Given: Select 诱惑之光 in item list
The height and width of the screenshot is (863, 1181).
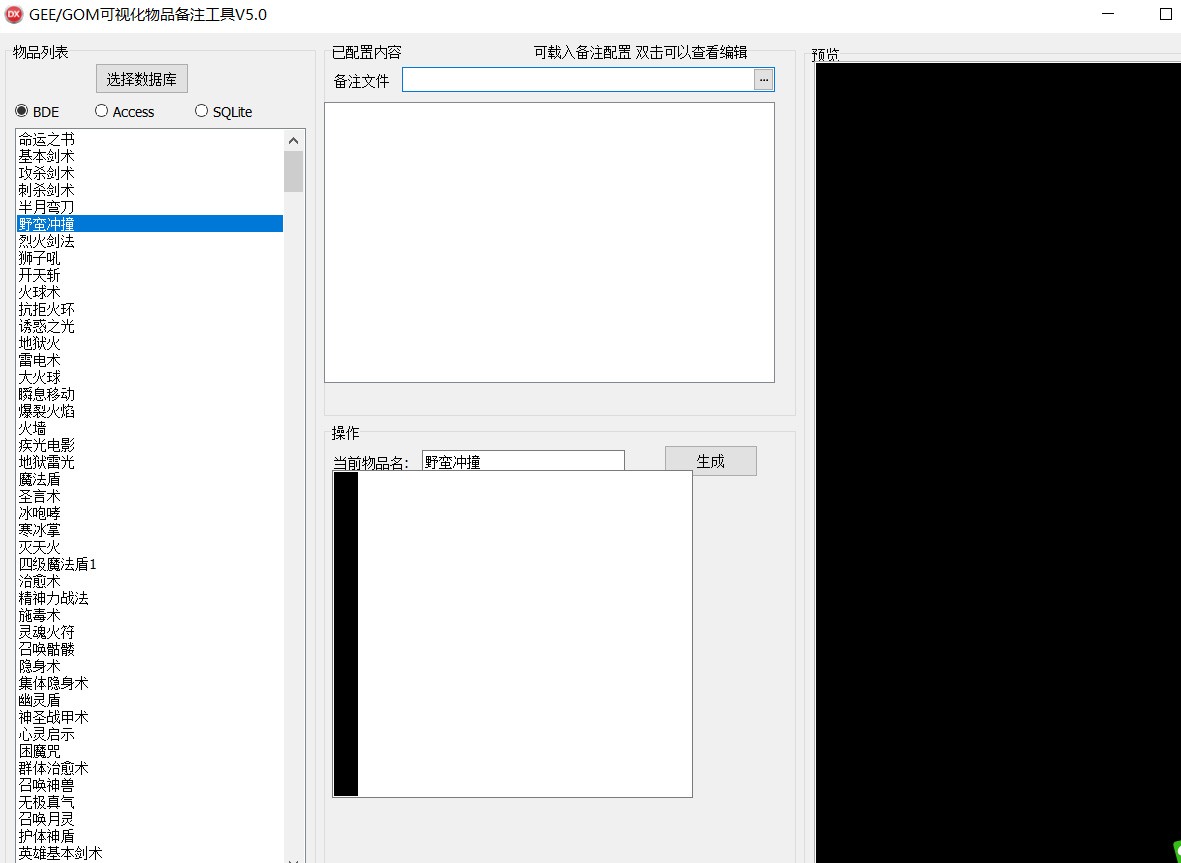Looking at the screenshot, I should (150, 326).
